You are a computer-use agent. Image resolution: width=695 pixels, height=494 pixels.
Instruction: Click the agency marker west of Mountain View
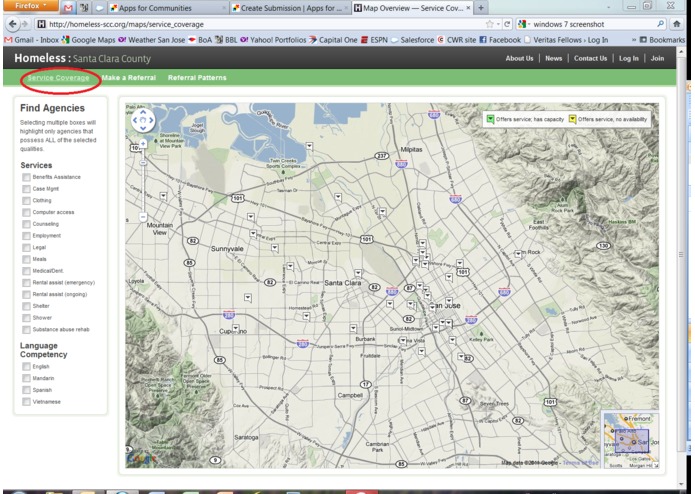(163, 195)
